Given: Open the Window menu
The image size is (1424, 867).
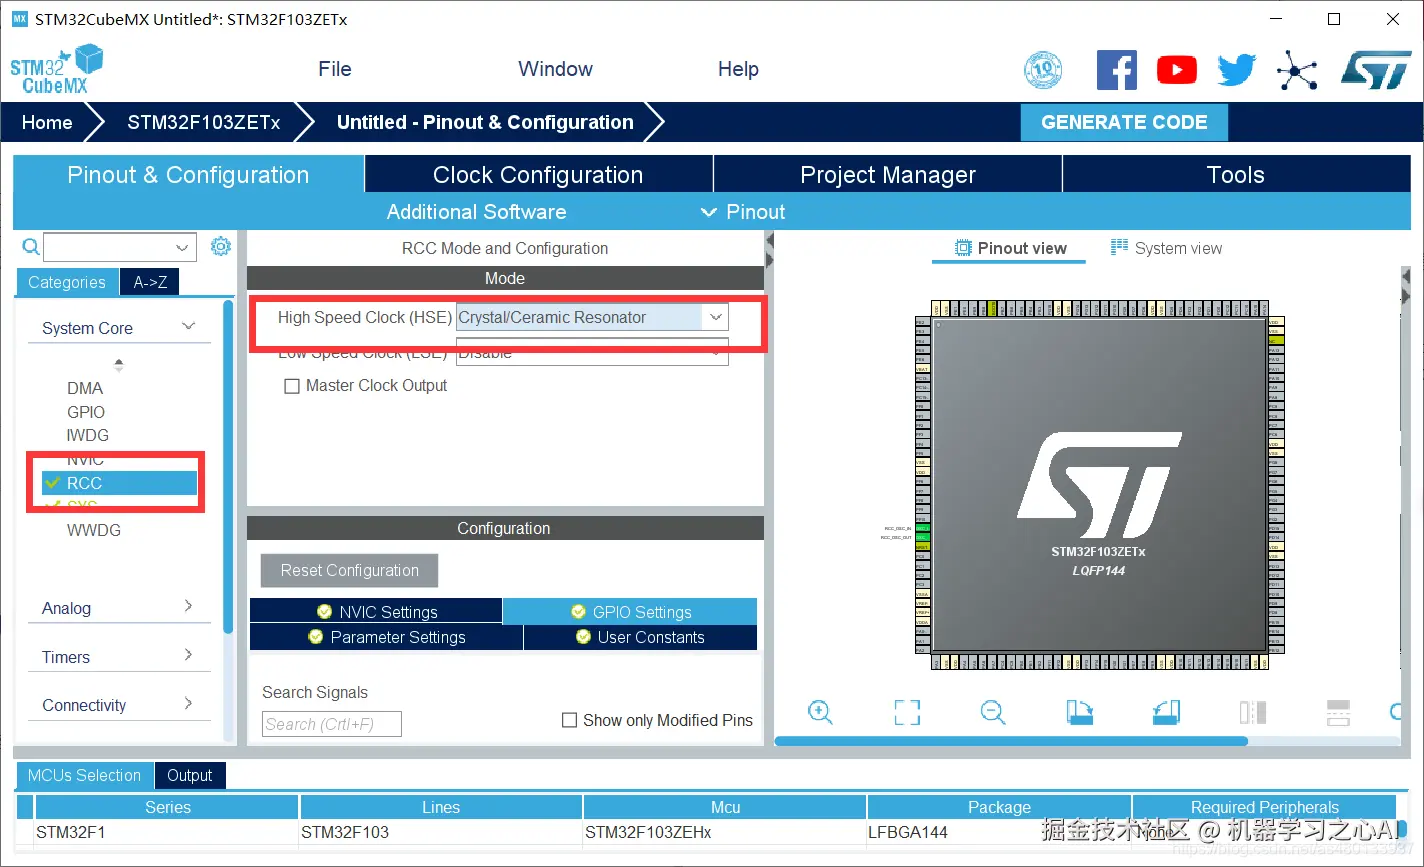Looking at the screenshot, I should 555,69.
